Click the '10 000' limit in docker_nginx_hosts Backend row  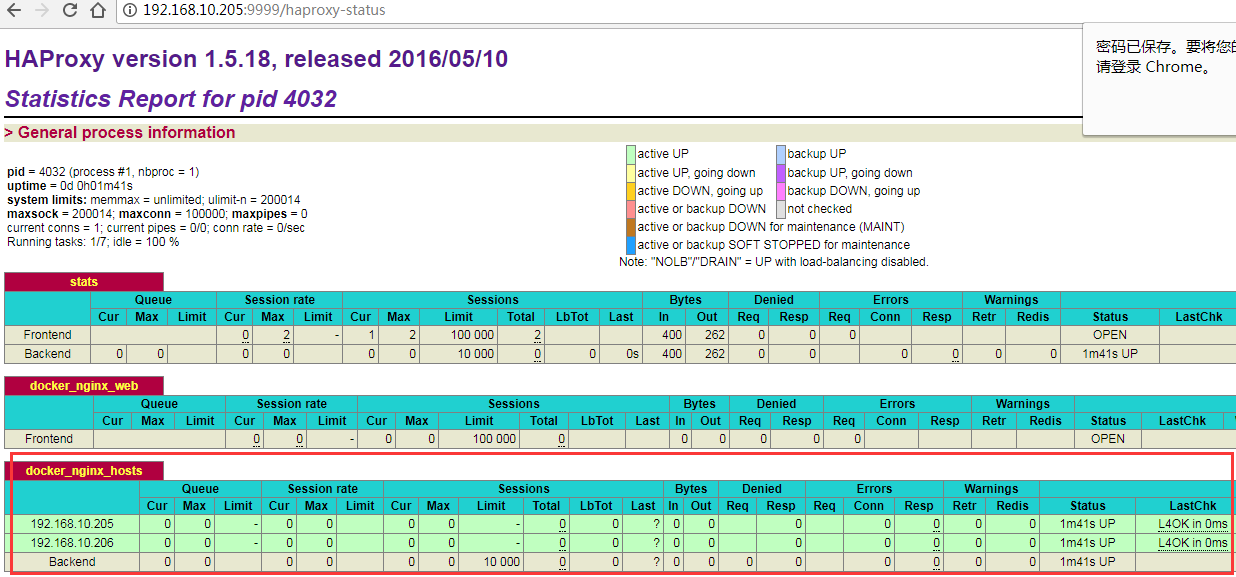tap(501, 562)
